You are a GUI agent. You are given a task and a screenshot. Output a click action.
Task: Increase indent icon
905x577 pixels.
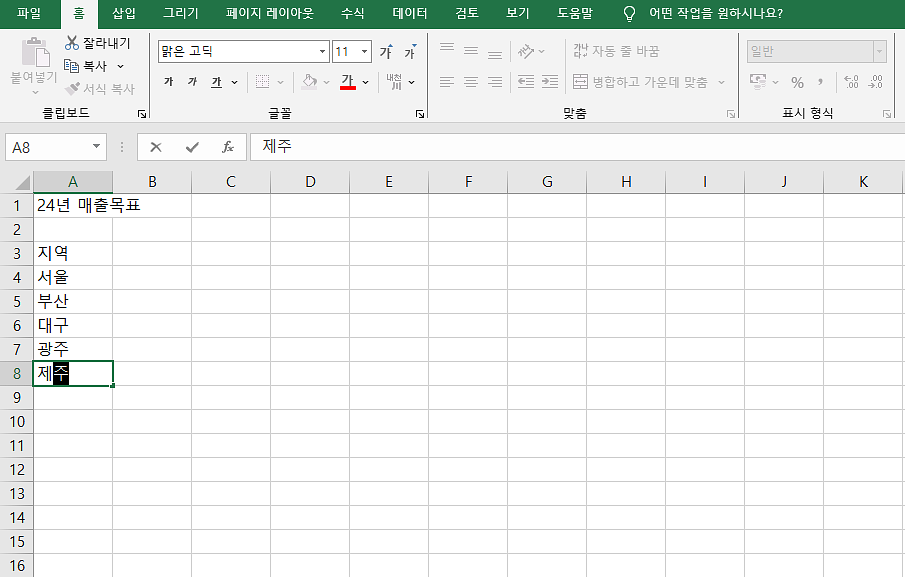click(549, 82)
